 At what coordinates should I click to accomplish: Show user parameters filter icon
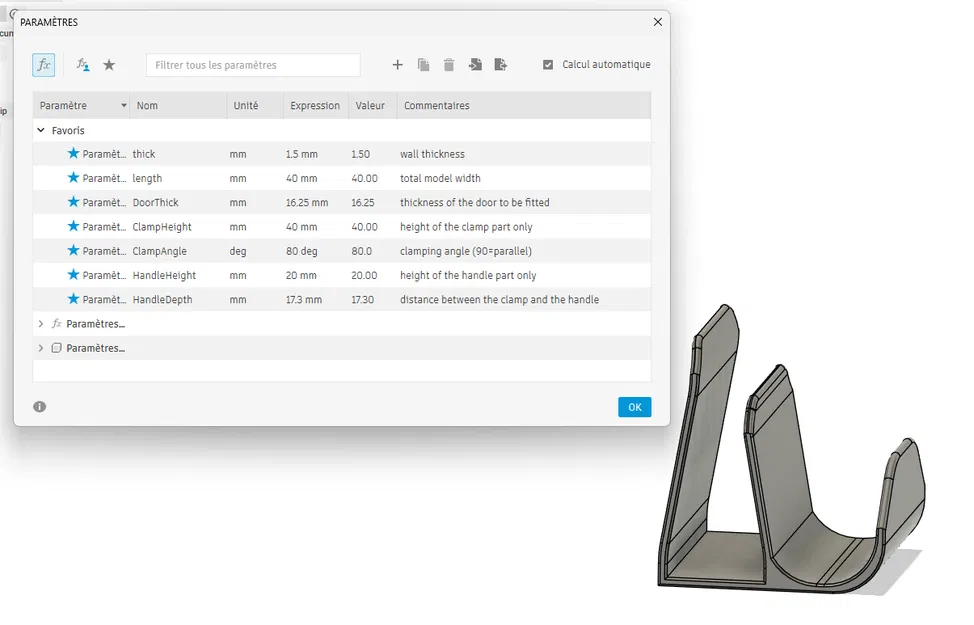point(83,65)
